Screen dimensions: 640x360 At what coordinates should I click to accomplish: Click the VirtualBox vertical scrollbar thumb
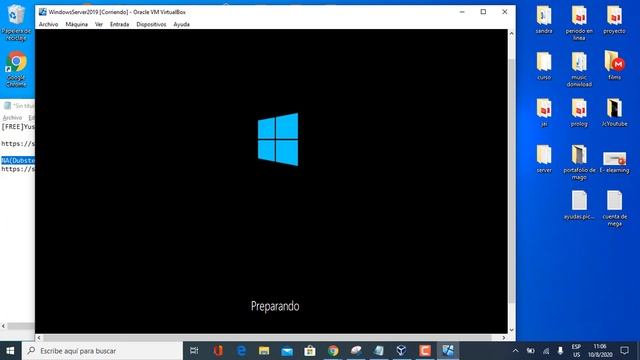click(511, 180)
